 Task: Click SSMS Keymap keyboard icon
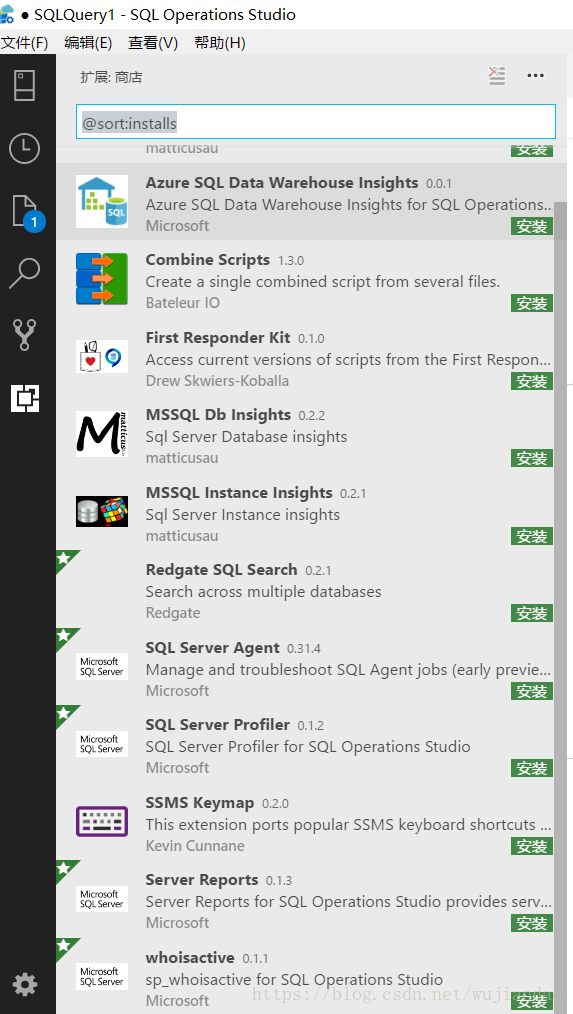[x=102, y=821]
